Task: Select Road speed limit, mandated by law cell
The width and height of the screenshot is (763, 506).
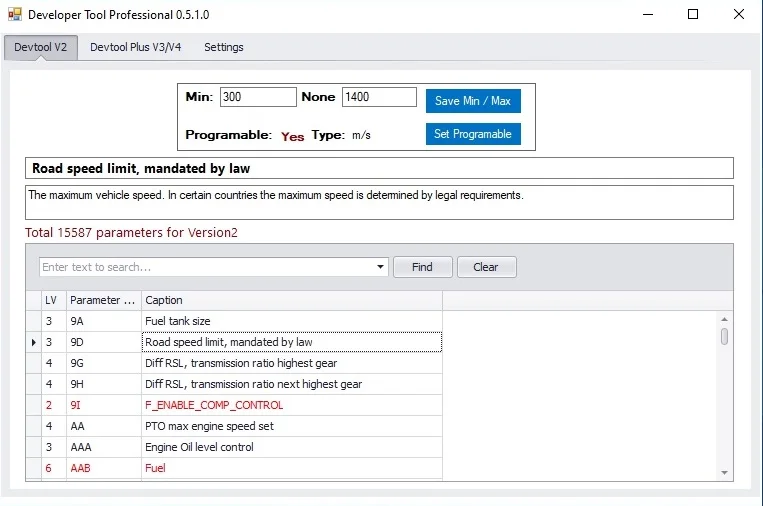Action: pos(292,342)
